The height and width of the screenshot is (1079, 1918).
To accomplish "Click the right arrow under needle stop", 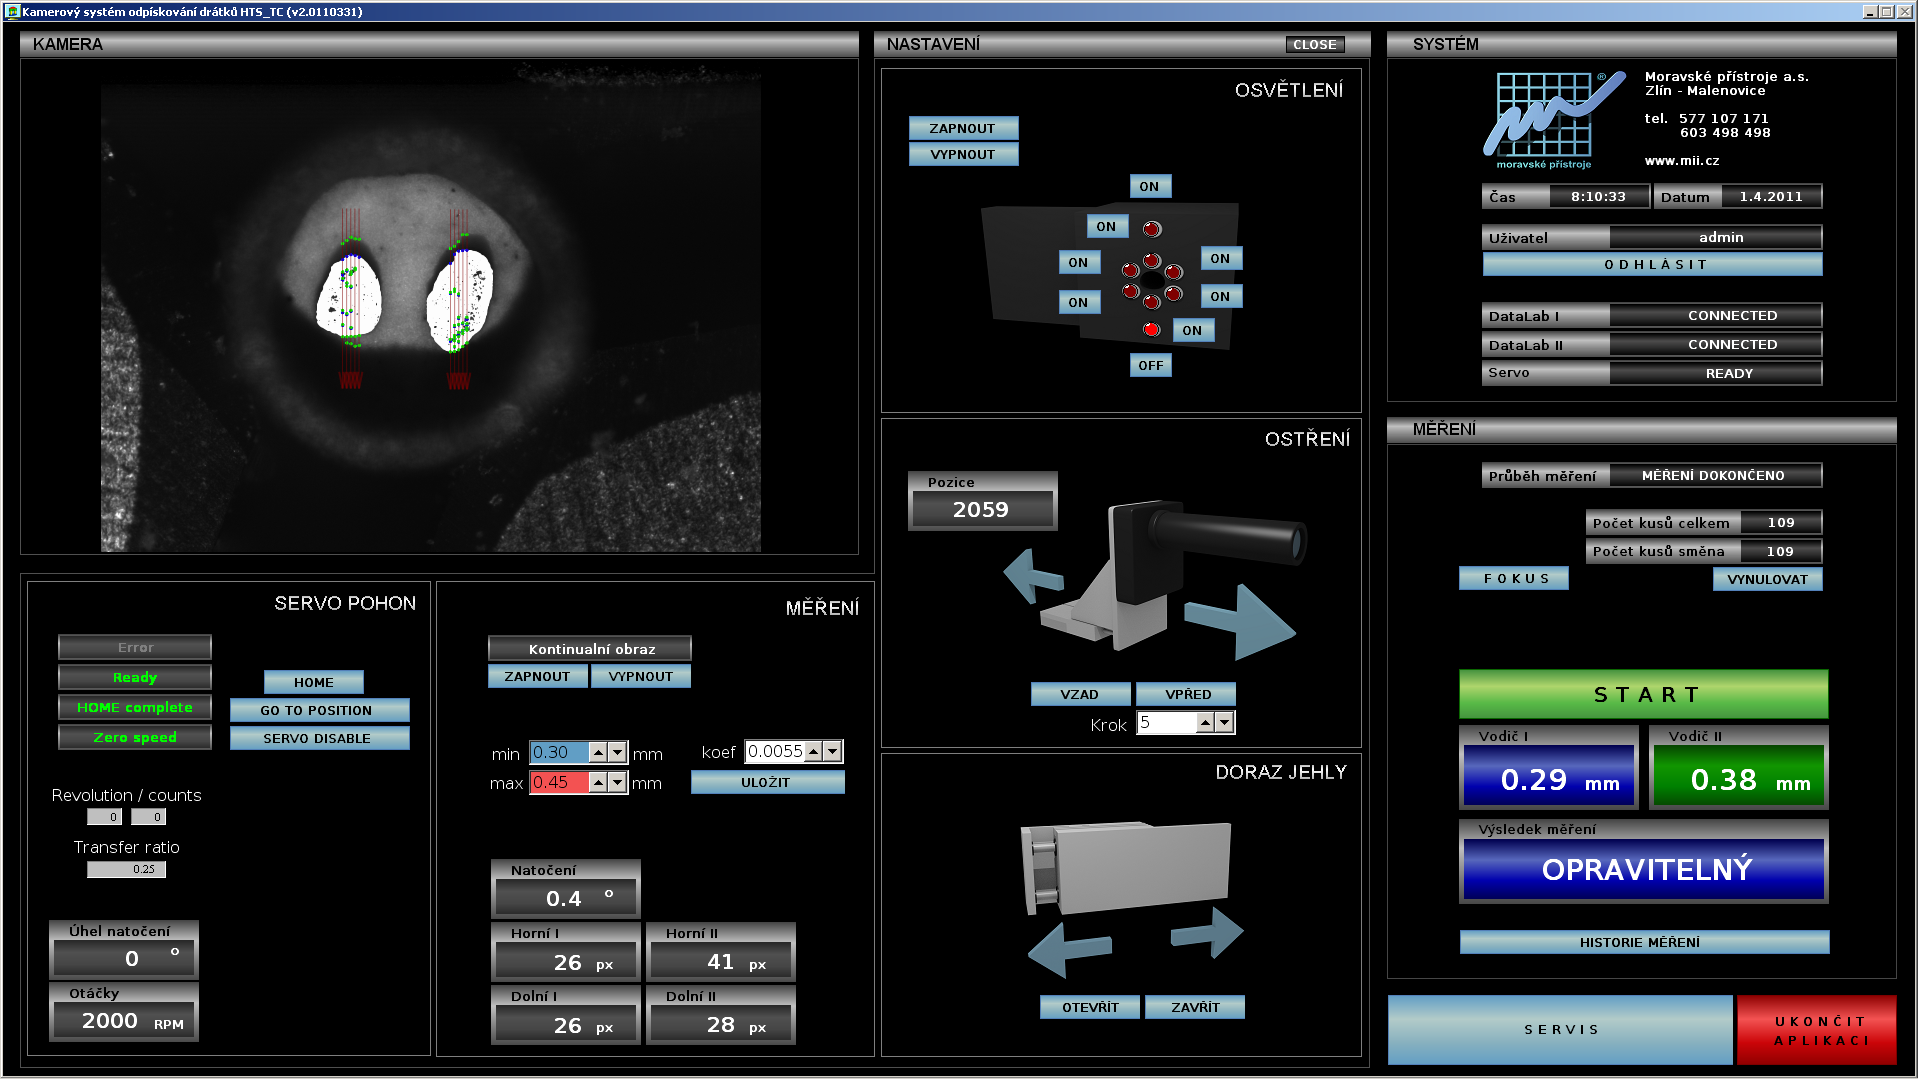I will [x=1209, y=933].
